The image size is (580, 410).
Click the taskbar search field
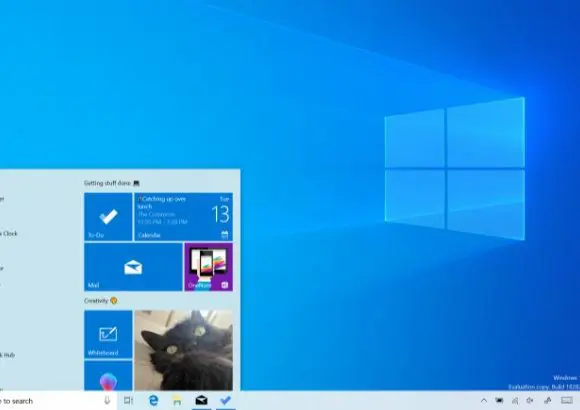58,401
